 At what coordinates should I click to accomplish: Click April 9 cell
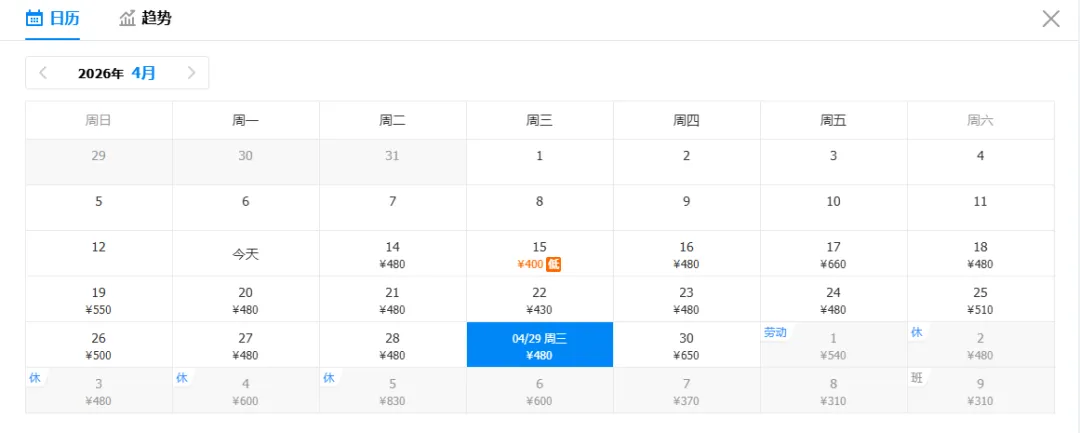[687, 207]
